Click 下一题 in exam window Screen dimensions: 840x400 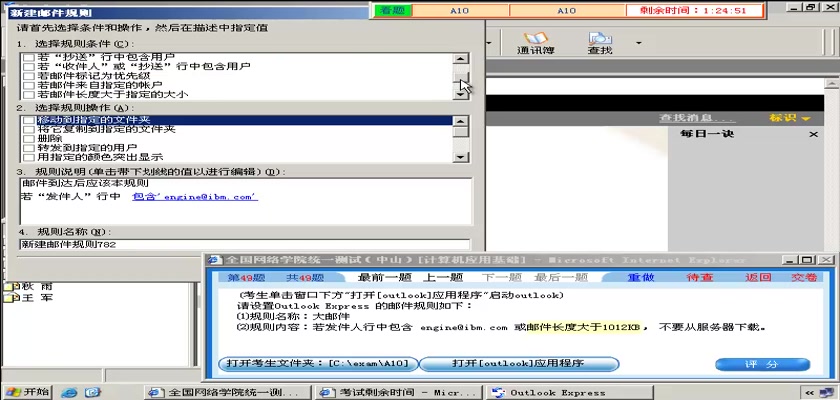tap(501, 277)
